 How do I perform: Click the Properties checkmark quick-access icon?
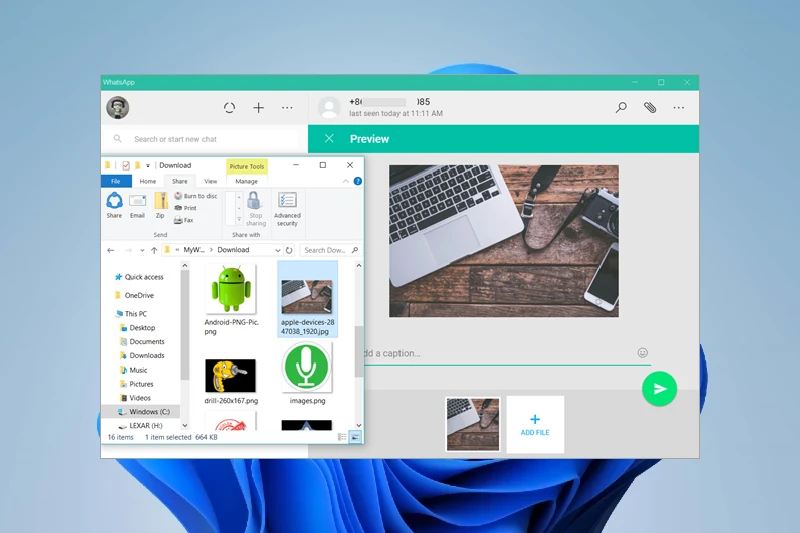pos(126,165)
